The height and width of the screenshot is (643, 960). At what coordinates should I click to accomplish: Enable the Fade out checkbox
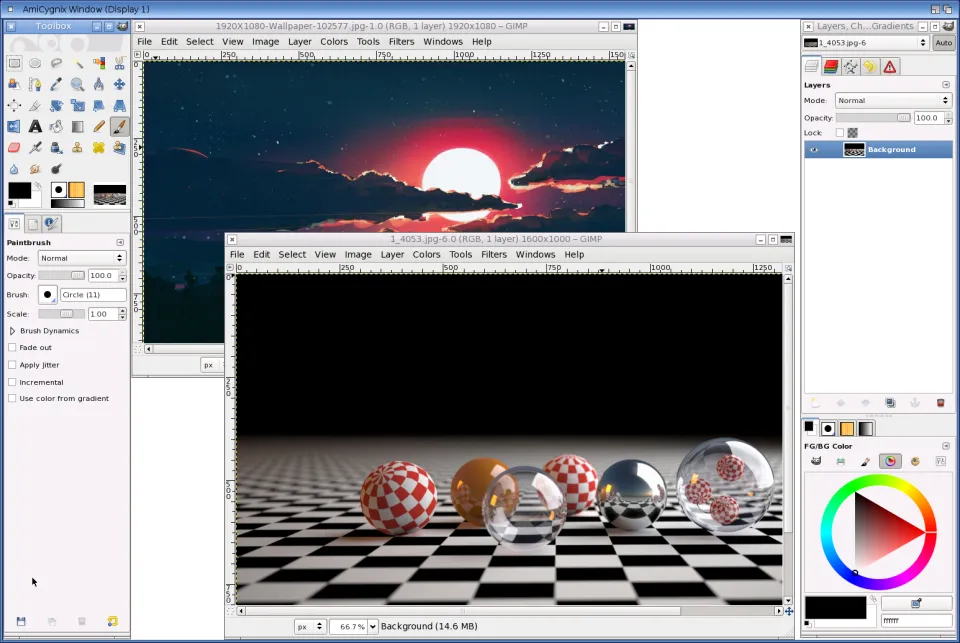point(12,348)
